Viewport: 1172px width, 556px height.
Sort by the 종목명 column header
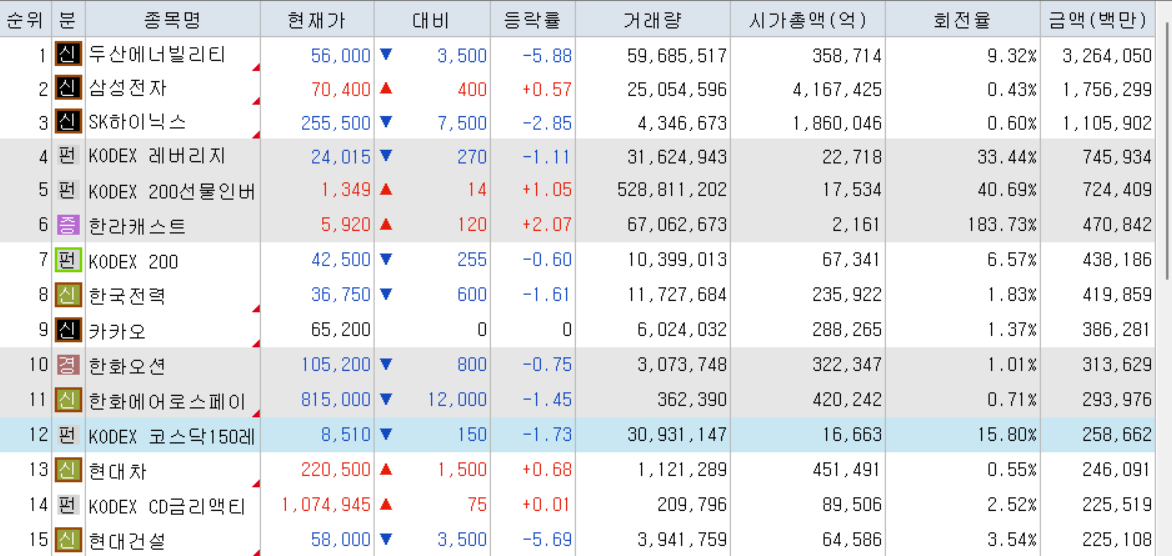pos(172,19)
